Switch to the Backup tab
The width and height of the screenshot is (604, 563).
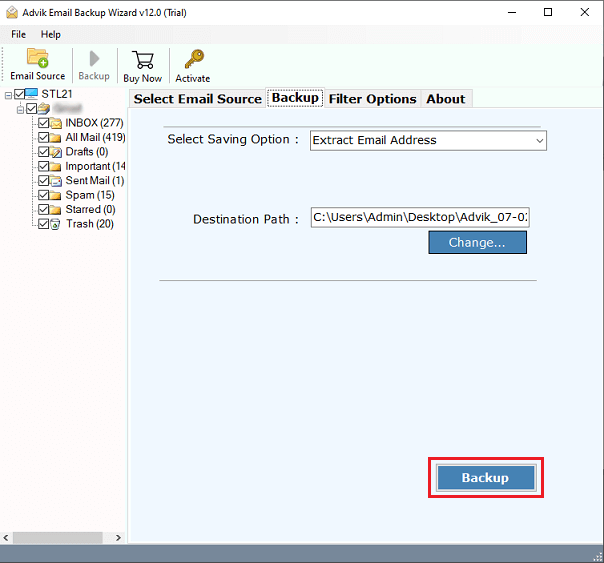(x=295, y=98)
